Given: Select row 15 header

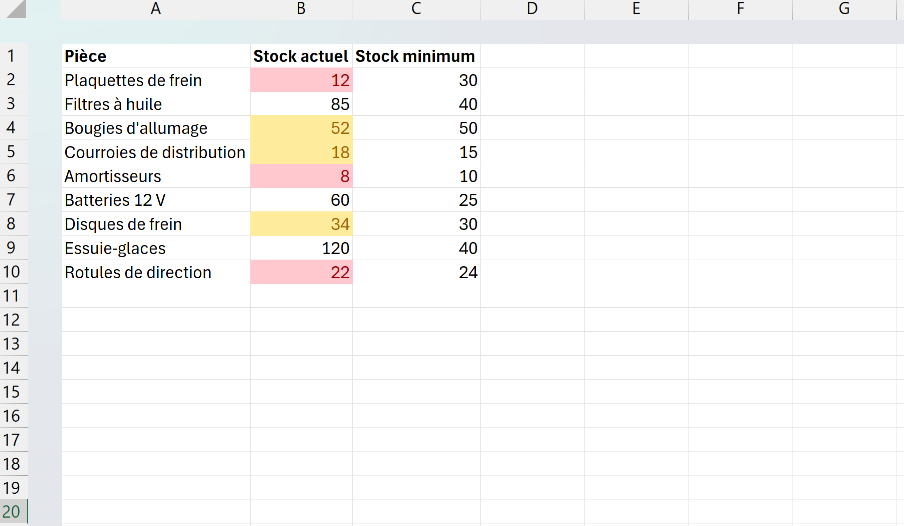Looking at the screenshot, I should pos(12,392).
